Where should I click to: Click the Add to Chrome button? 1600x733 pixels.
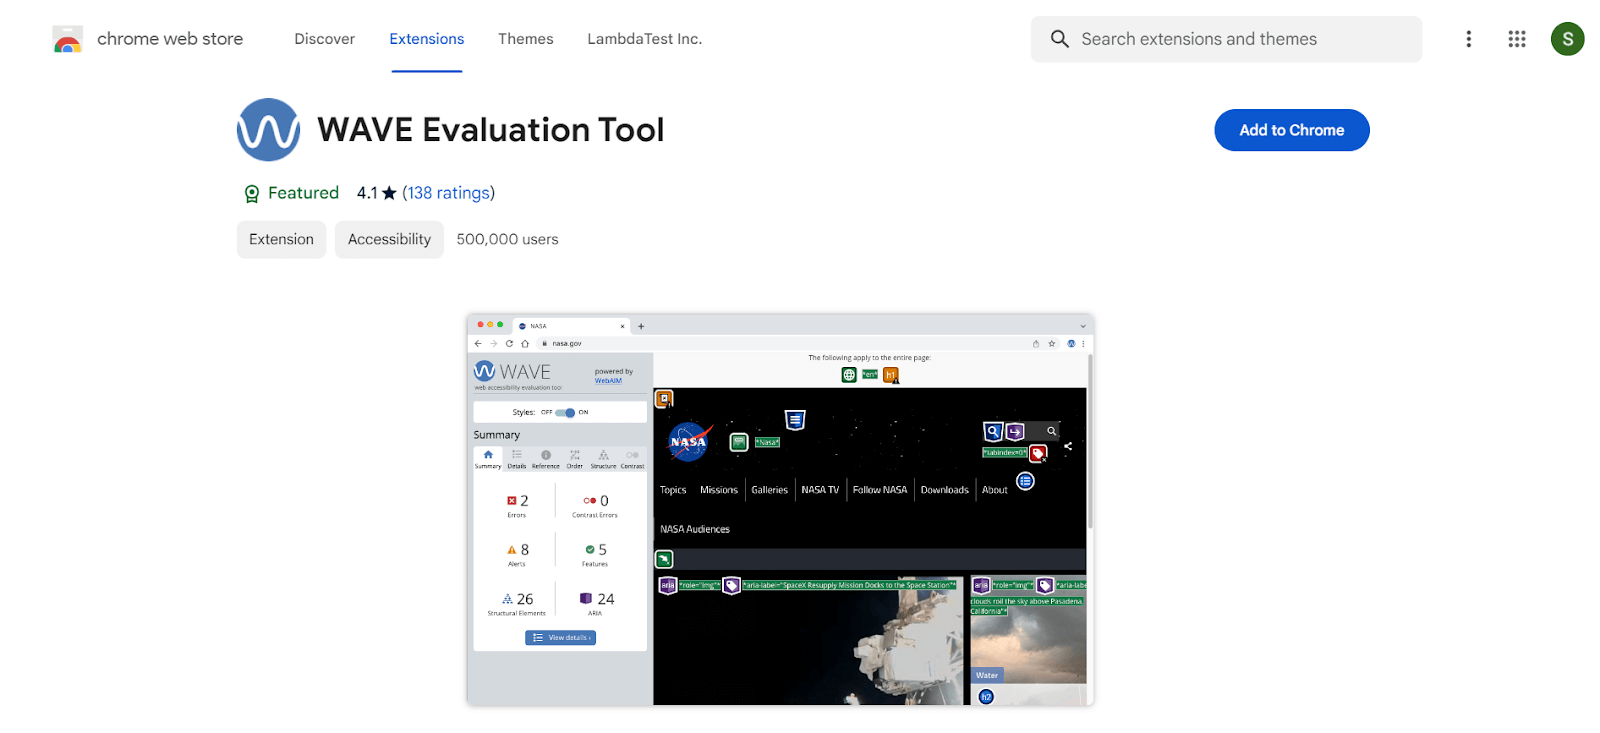click(1292, 130)
